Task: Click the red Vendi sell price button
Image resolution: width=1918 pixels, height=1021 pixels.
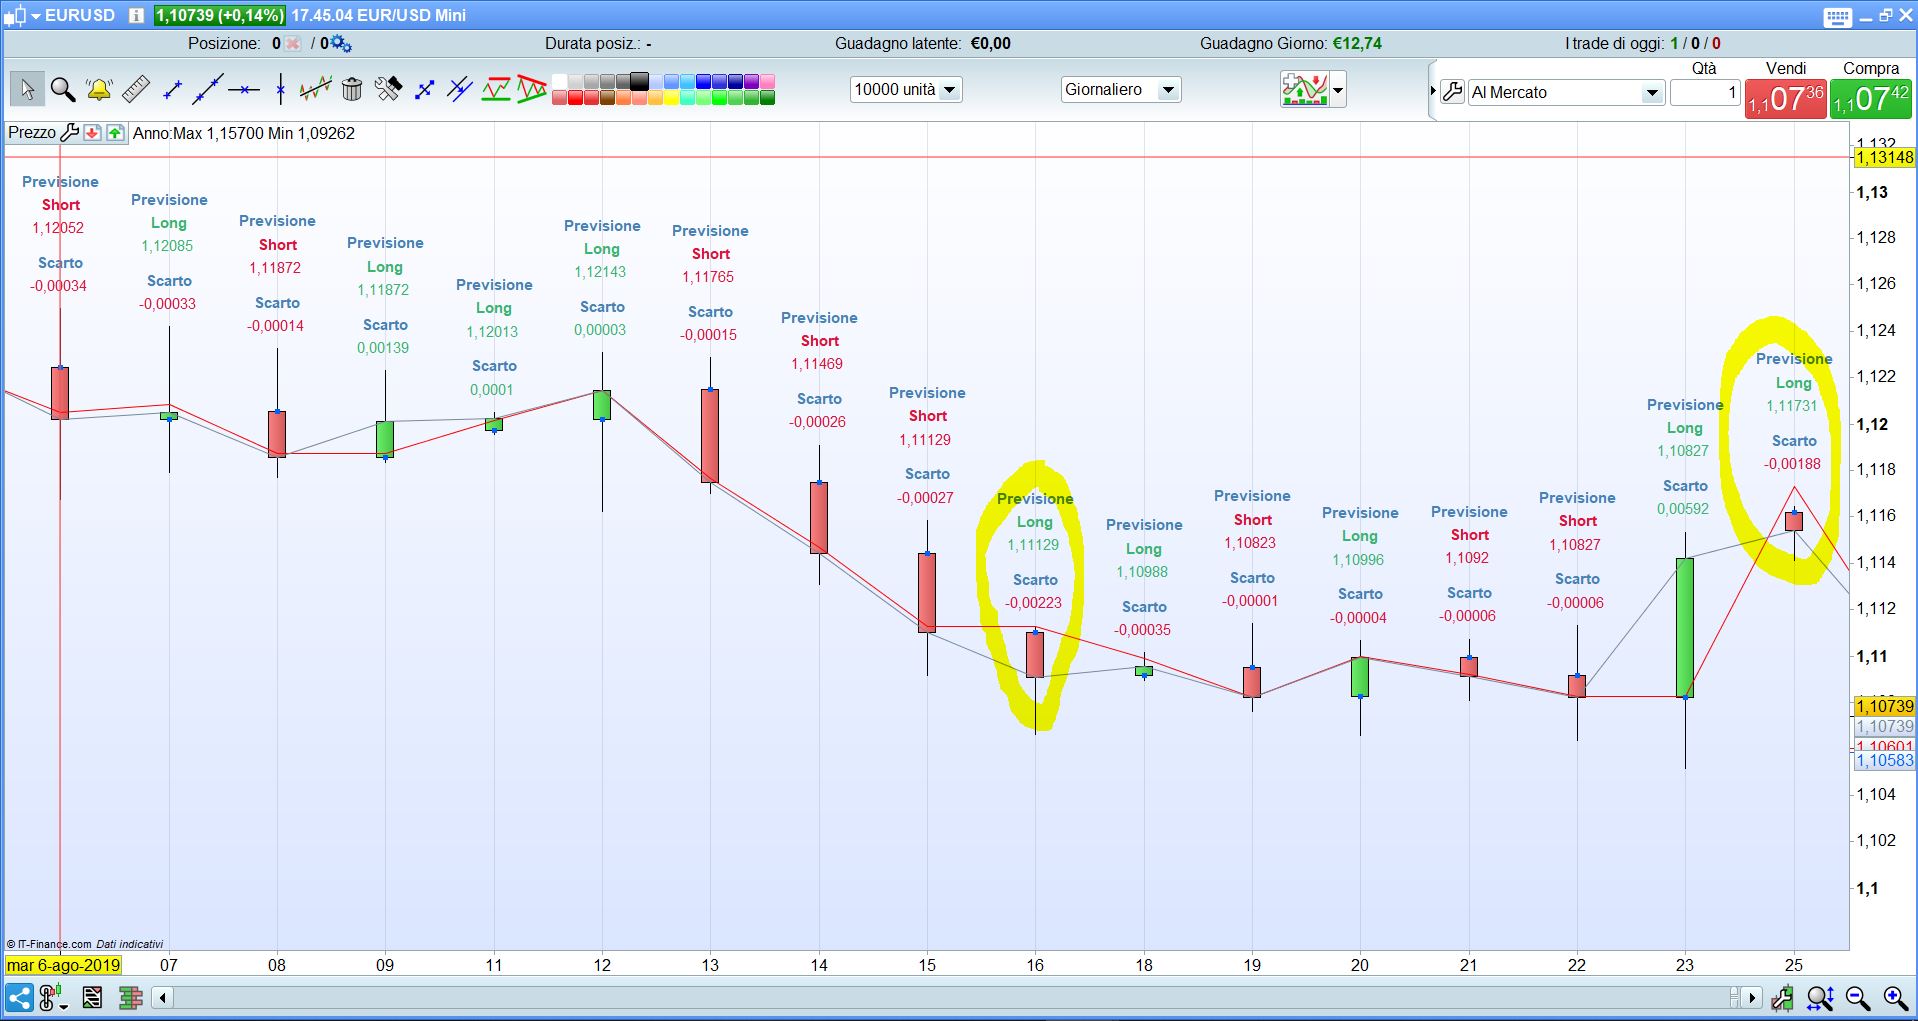Action: 1786,99
